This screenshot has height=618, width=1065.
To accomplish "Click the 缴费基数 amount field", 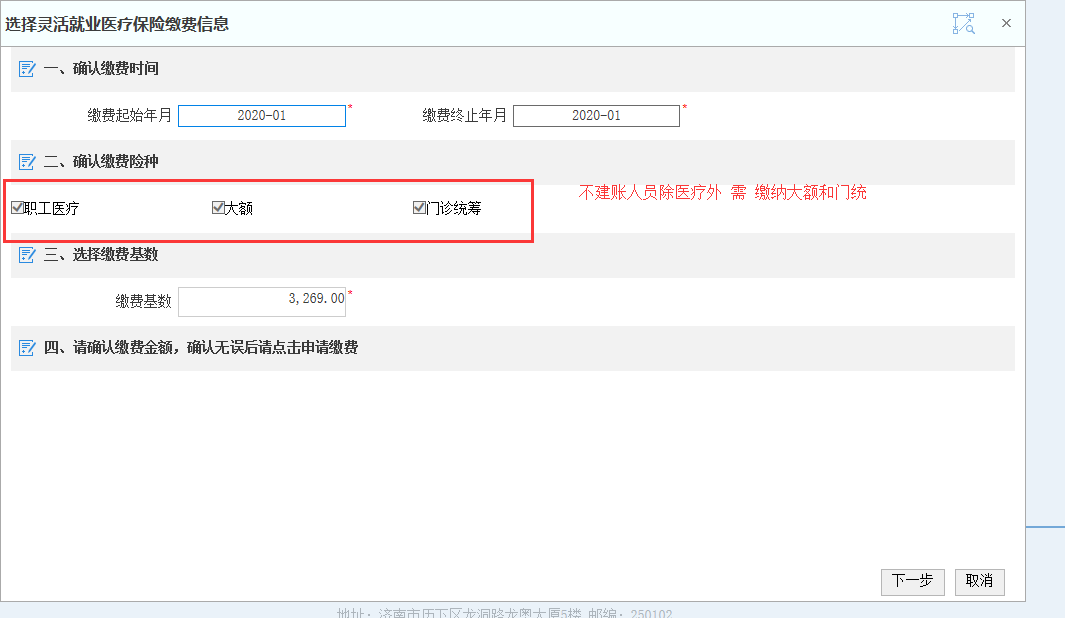I will click(x=262, y=302).
